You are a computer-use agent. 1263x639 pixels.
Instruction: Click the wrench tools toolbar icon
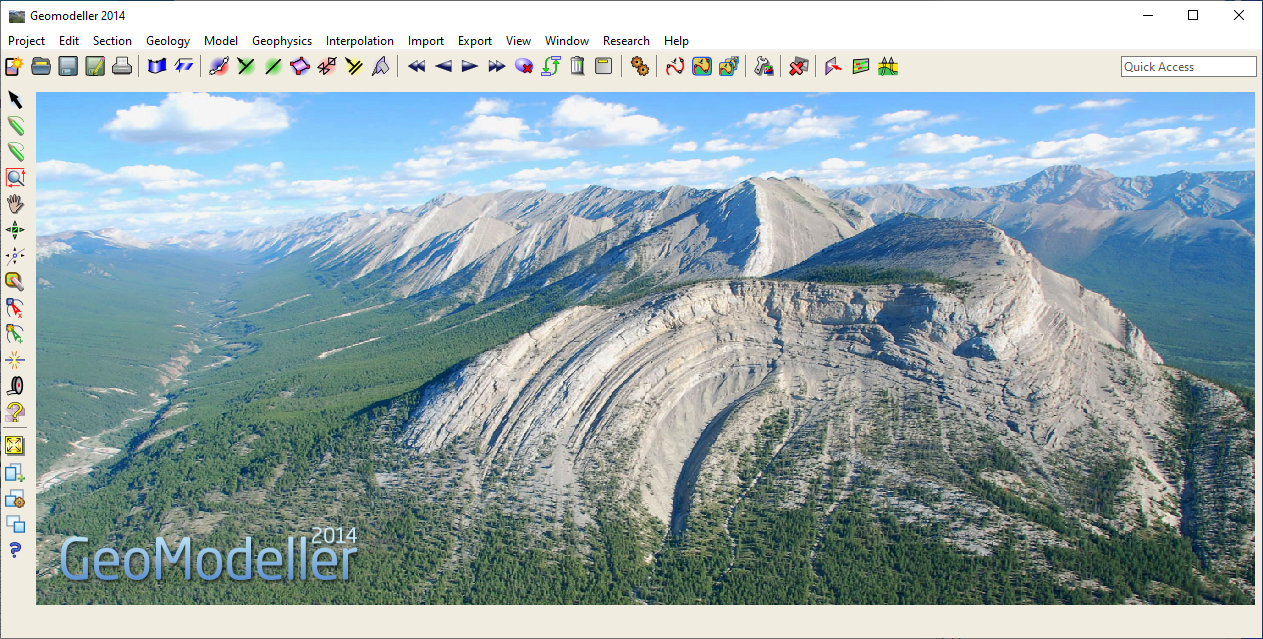pyautogui.click(x=764, y=67)
